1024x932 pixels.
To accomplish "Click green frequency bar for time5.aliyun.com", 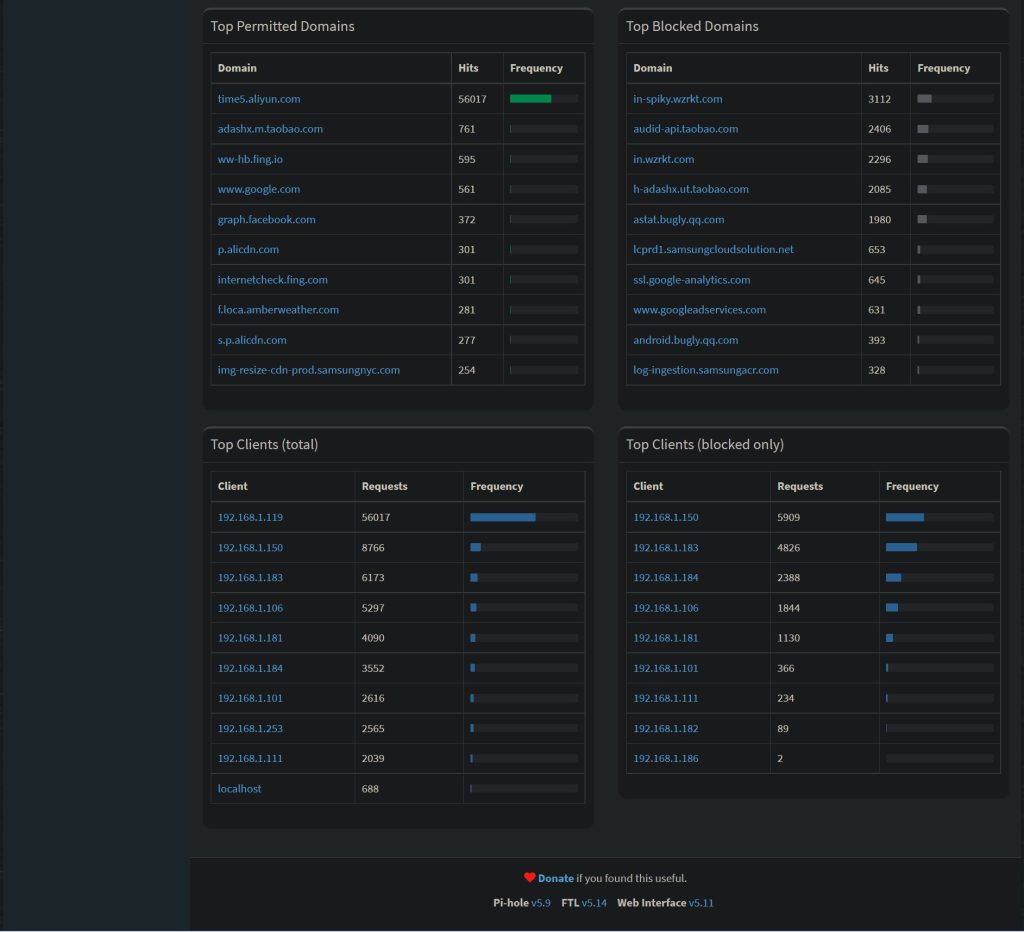I will coord(531,99).
